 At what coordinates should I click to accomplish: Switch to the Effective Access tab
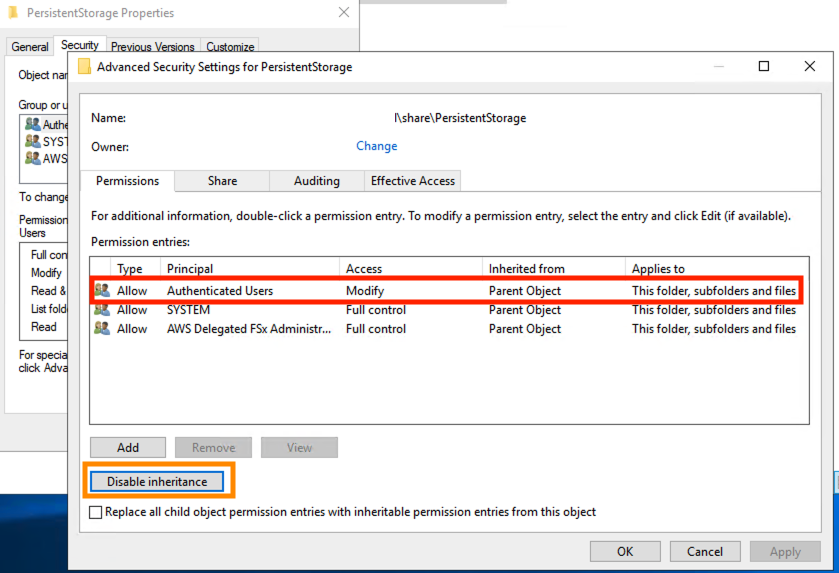pyautogui.click(x=413, y=181)
